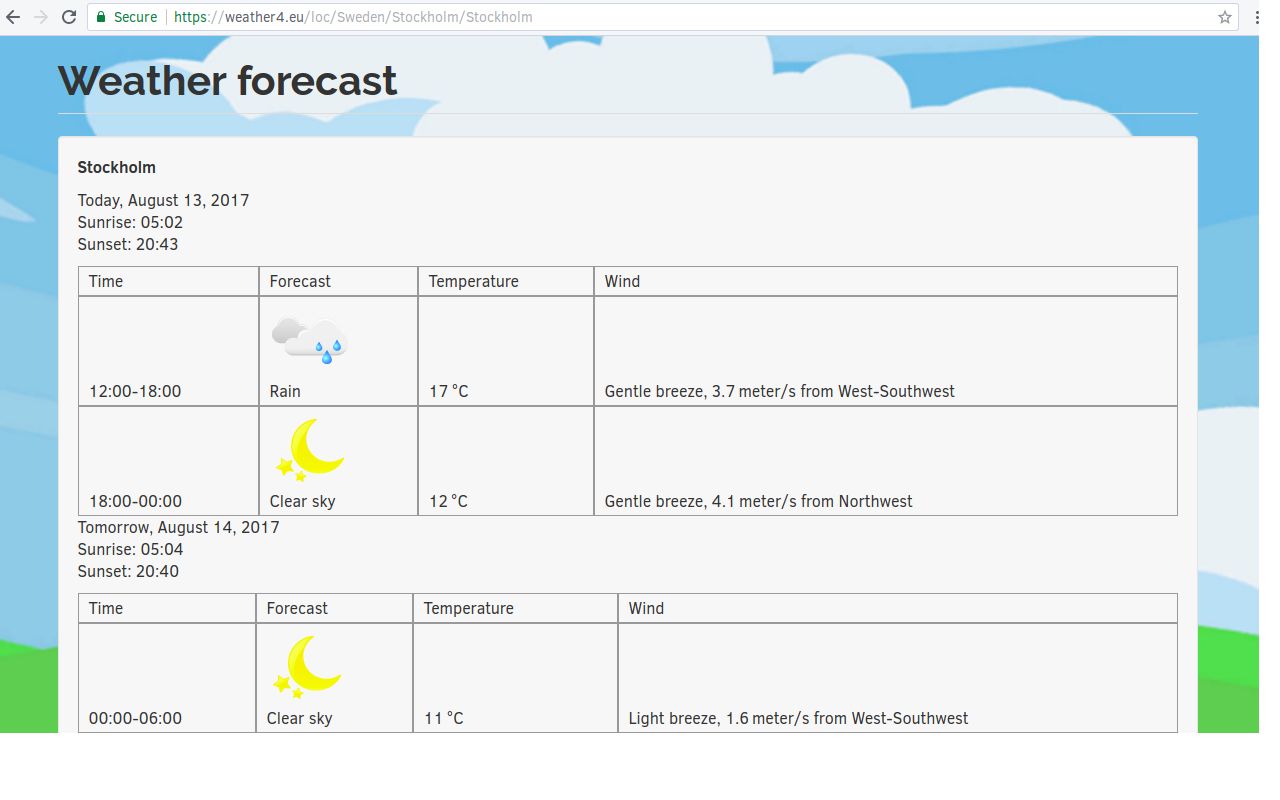
Task: Click the forward navigation arrow
Action: [x=41, y=17]
